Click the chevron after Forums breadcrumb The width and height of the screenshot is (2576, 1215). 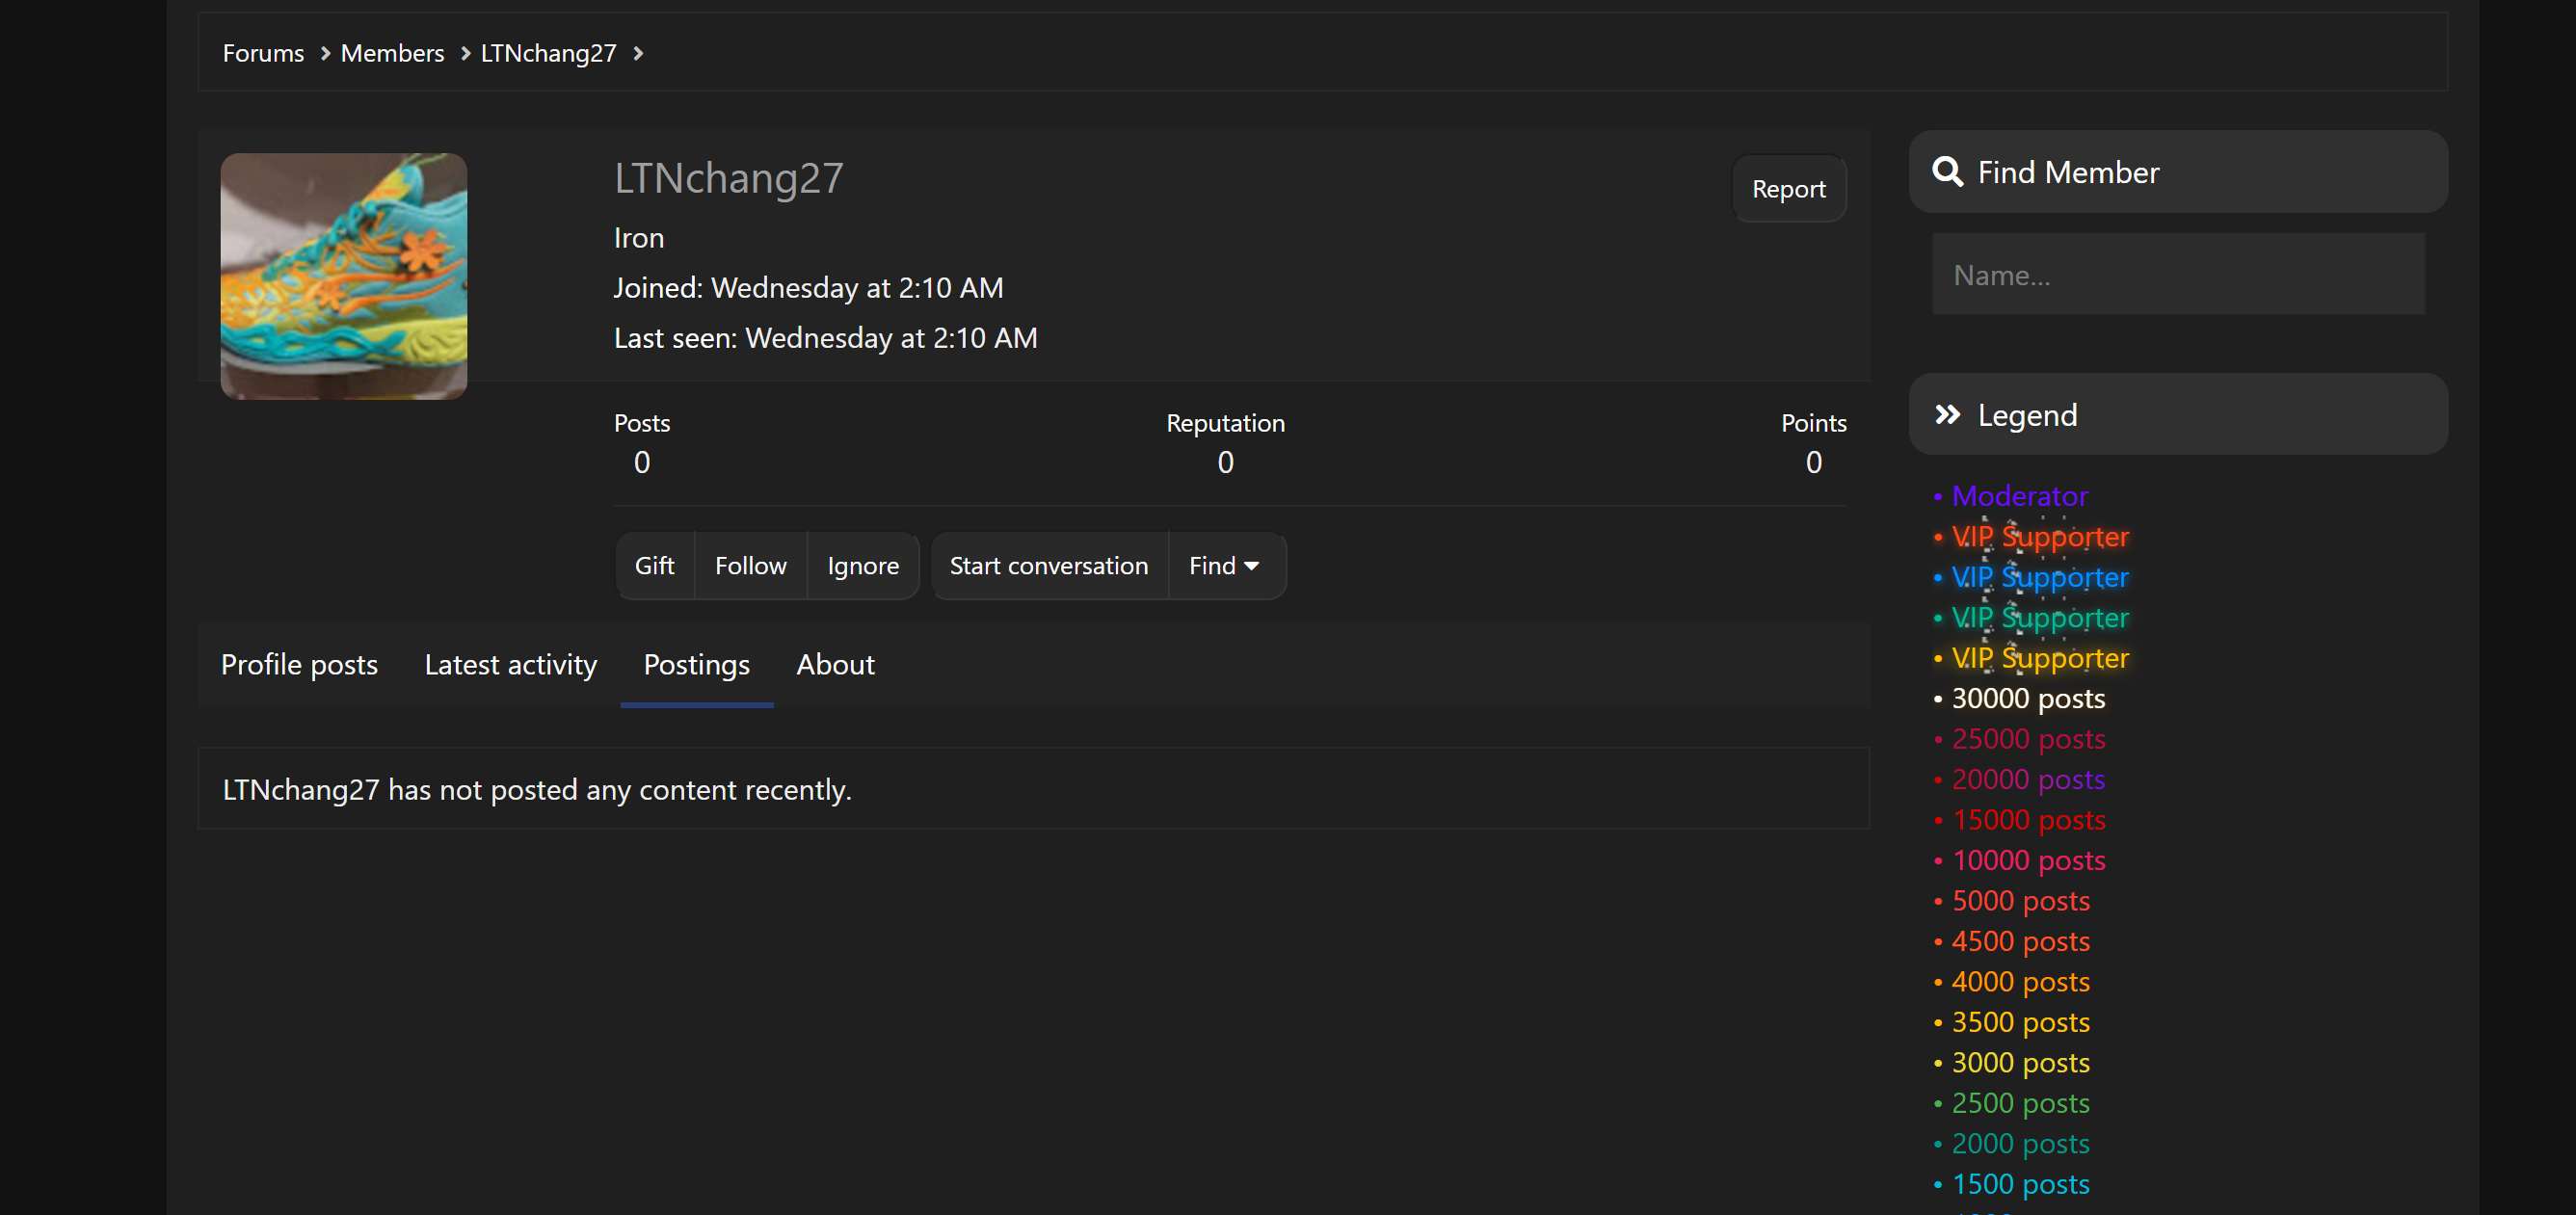coord(325,53)
